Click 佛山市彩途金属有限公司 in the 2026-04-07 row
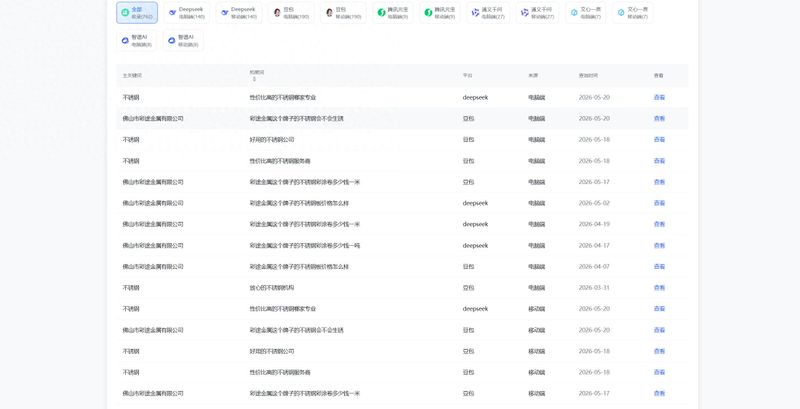The image size is (800, 409). 153,267
